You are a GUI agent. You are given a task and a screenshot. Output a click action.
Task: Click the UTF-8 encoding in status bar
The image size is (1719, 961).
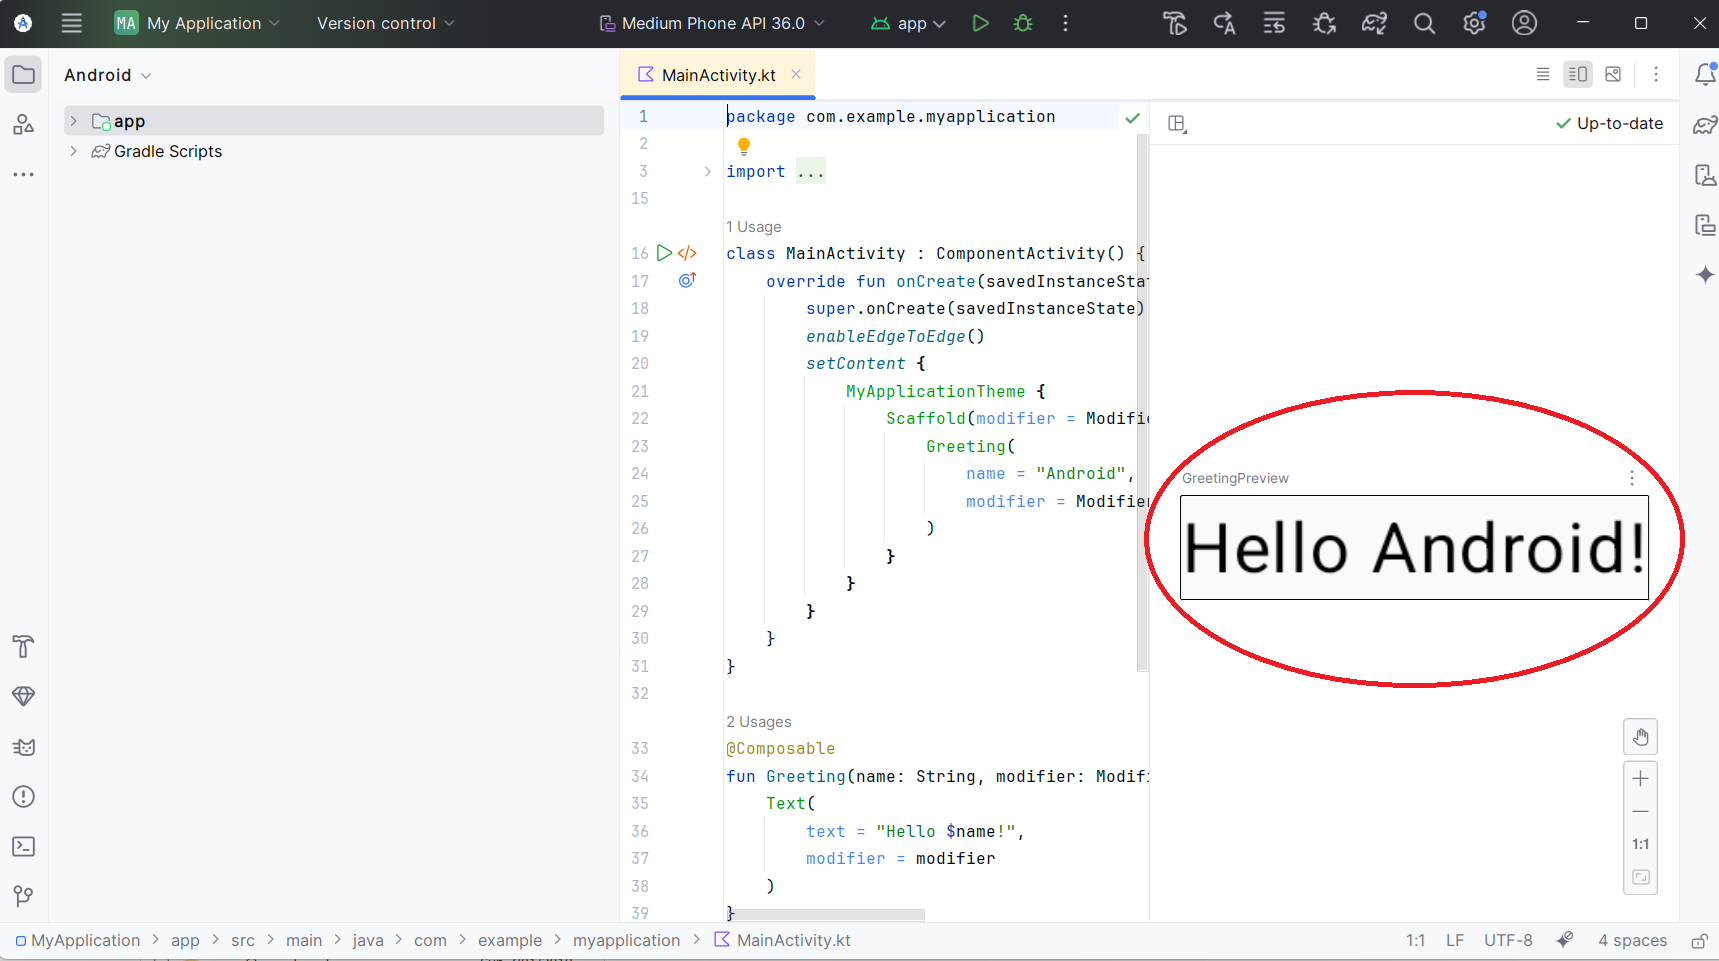[x=1507, y=940]
